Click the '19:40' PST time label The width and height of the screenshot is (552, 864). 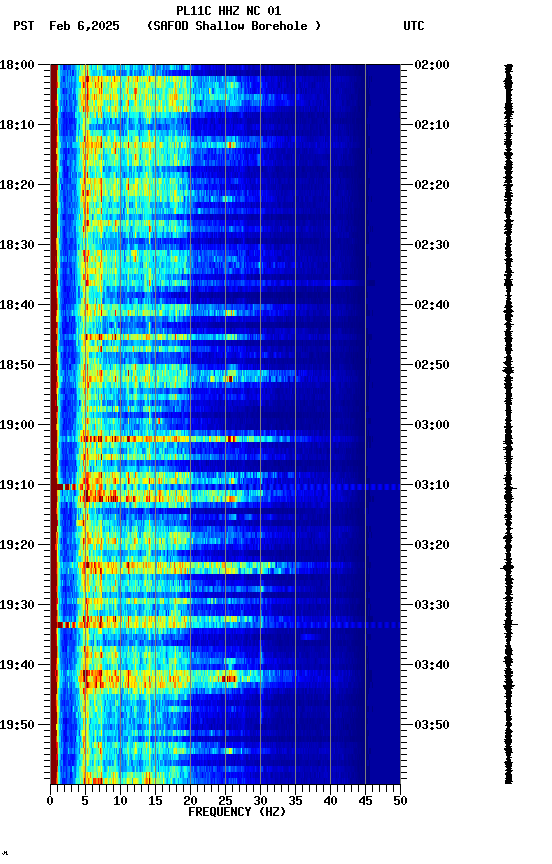point(17,665)
